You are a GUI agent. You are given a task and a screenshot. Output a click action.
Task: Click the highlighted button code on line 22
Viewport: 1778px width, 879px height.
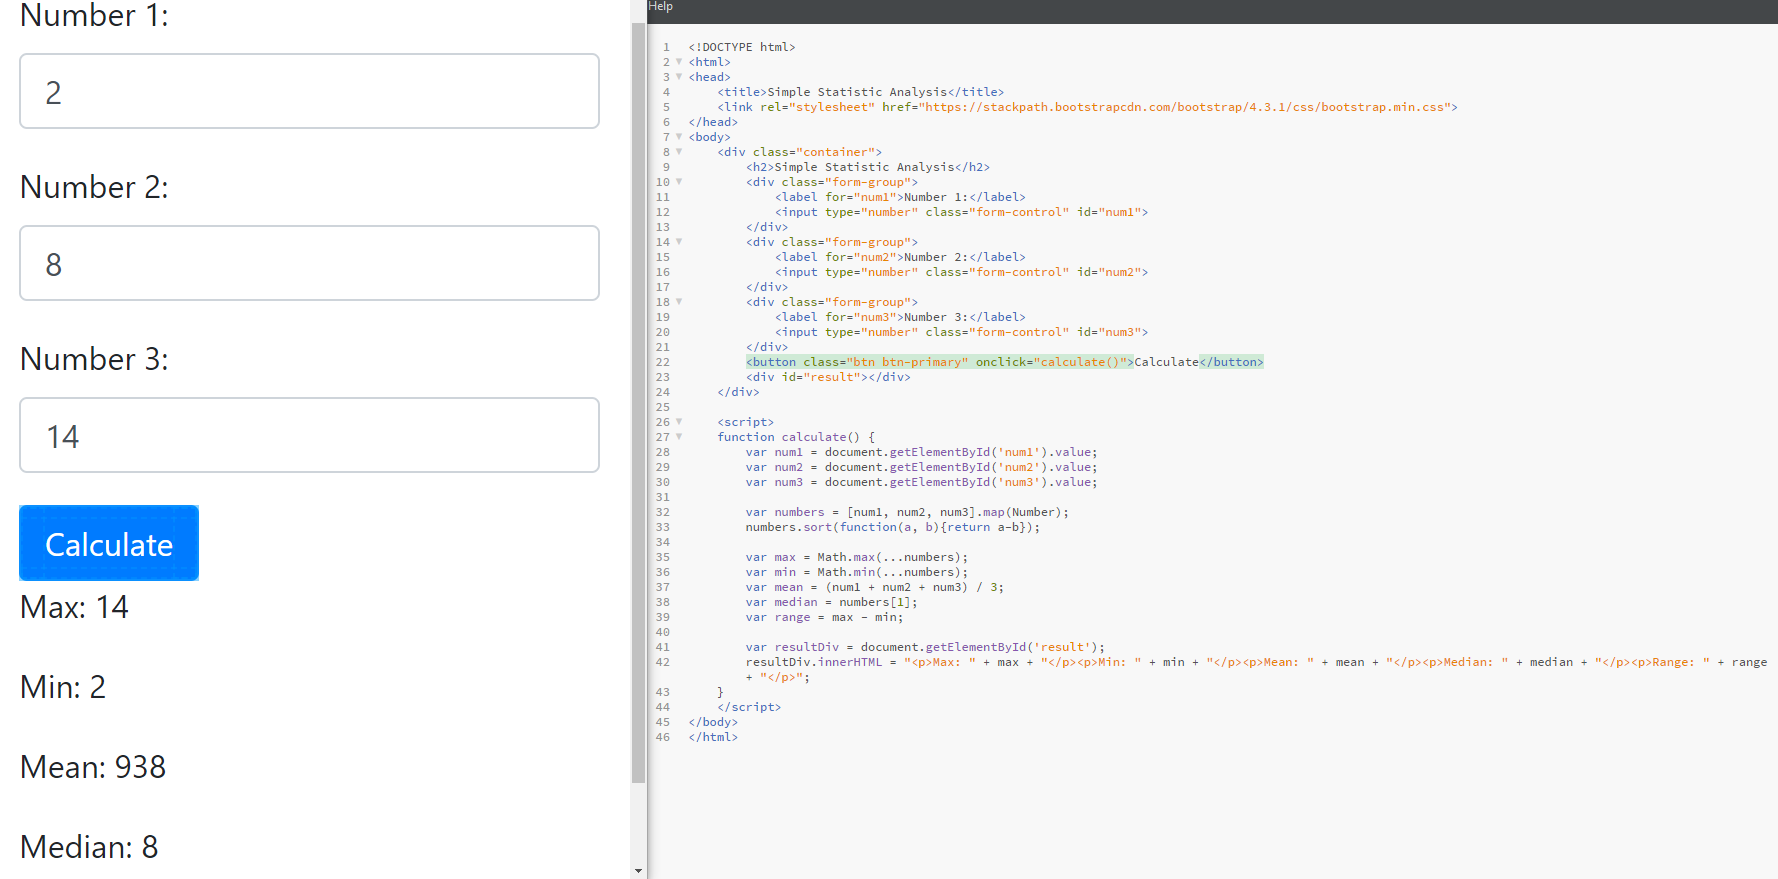[1005, 362]
